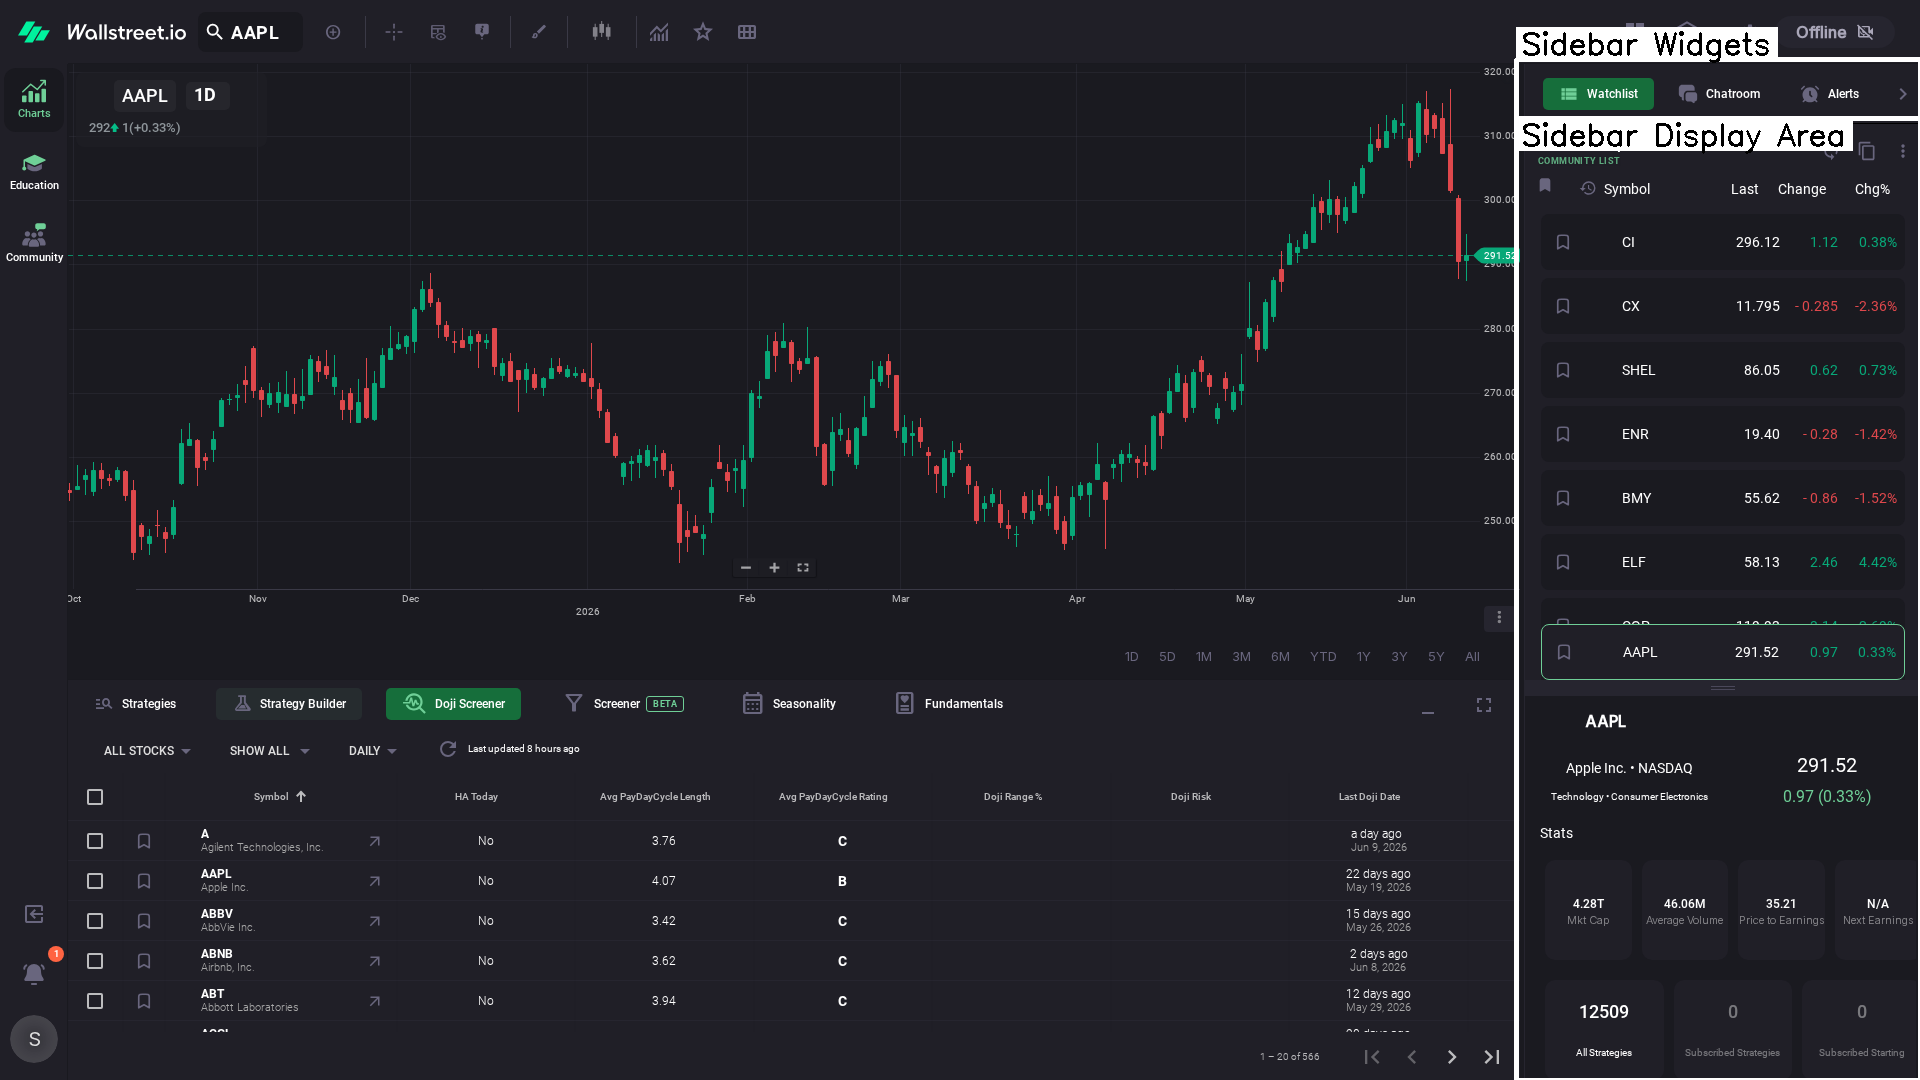Set chart range to 5Y

point(1436,657)
